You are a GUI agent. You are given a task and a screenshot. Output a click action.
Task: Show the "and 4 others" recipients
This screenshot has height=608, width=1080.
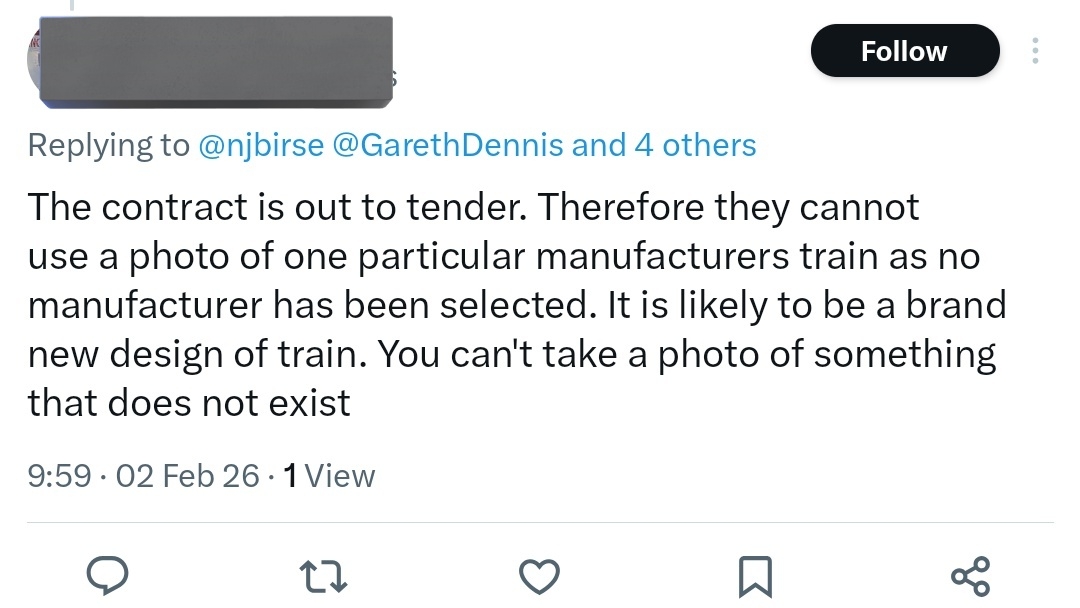pos(664,146)
